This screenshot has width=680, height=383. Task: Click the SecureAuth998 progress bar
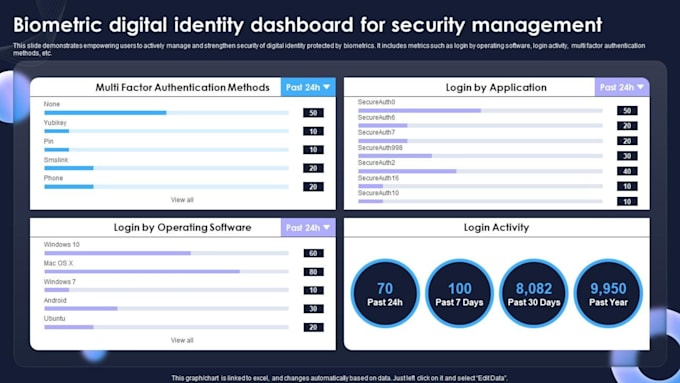481,156
